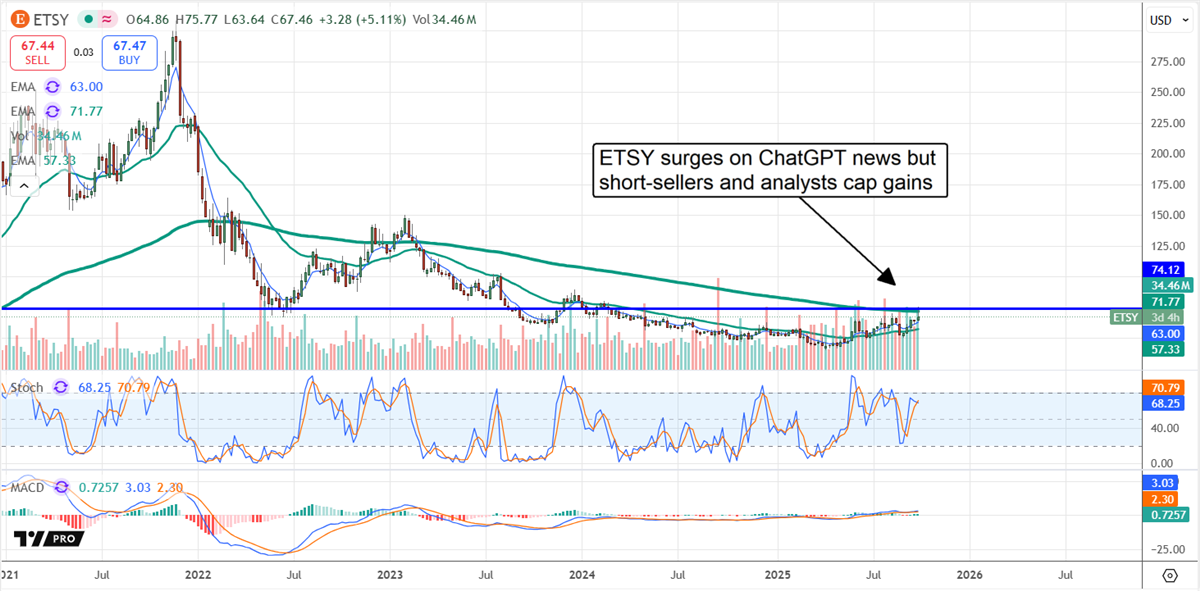
Task: Open chart settings via the bottom-right gear icon
Action: click(x=1168, y=577)
